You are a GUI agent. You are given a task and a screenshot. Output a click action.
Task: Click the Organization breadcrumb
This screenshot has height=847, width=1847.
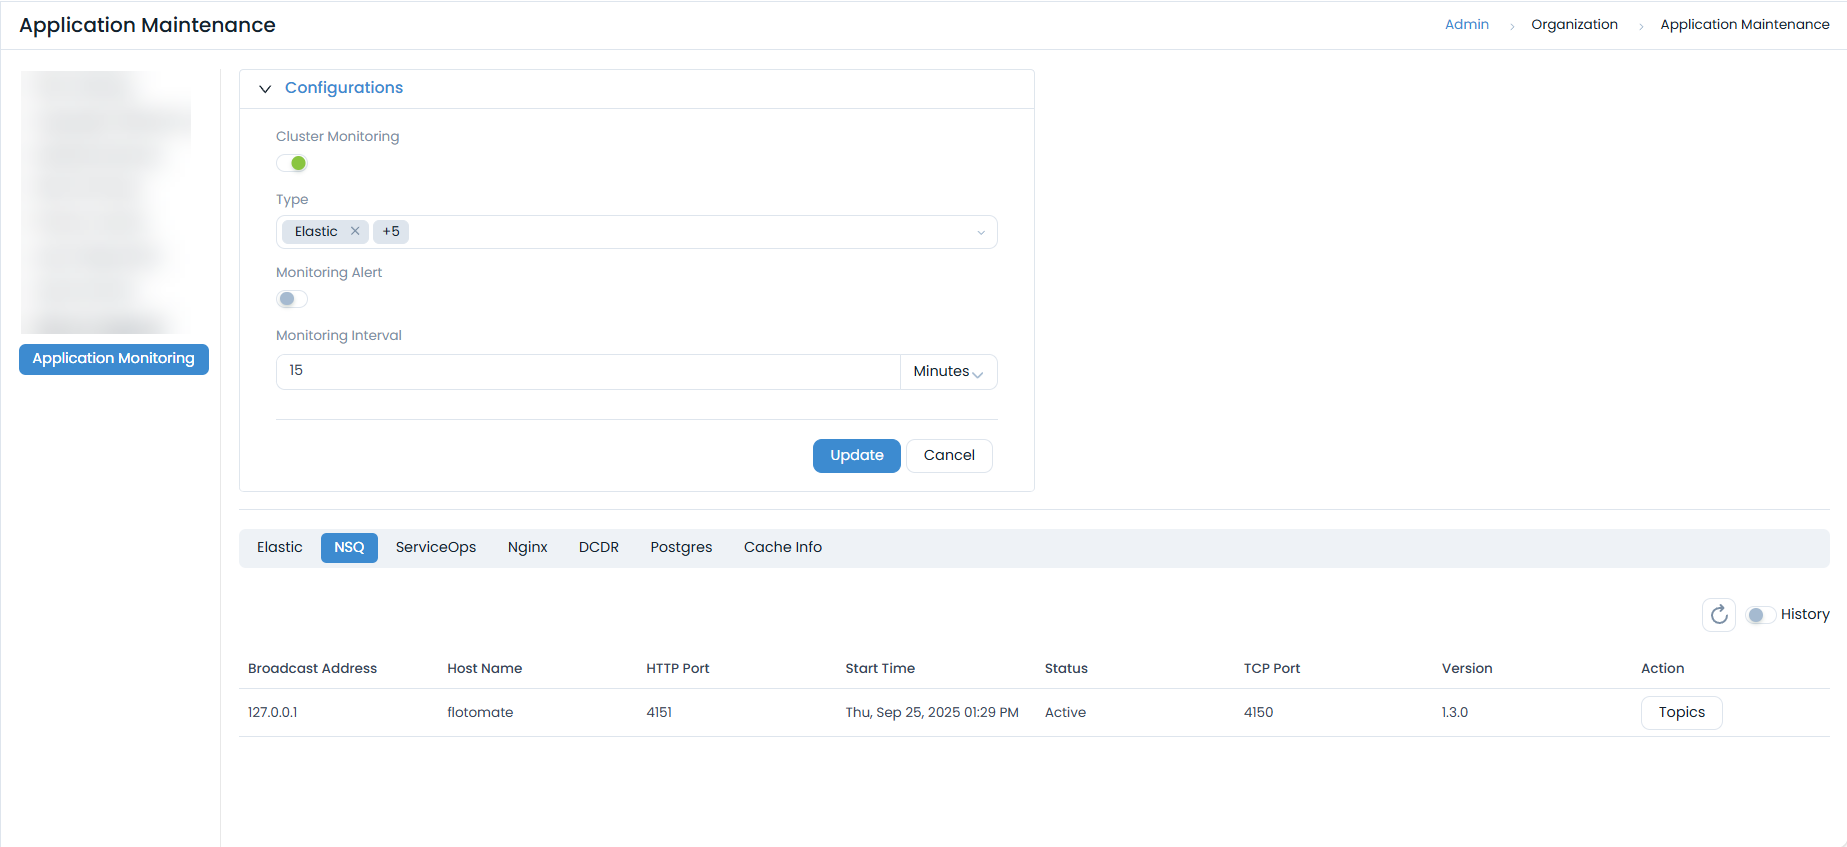pos(1574,25)
